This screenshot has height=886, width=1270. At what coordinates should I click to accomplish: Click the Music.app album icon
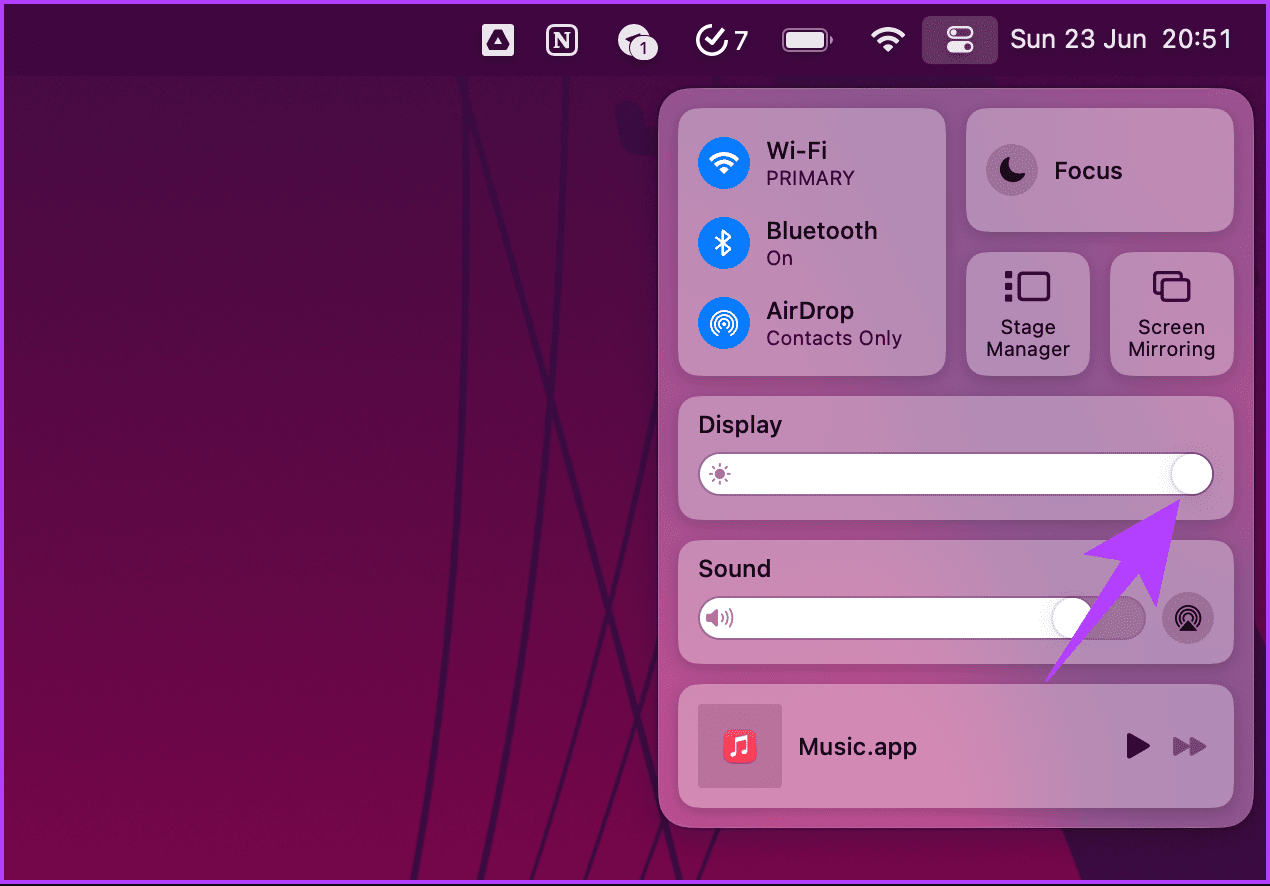pyautogui.click(x=740, y=746)
